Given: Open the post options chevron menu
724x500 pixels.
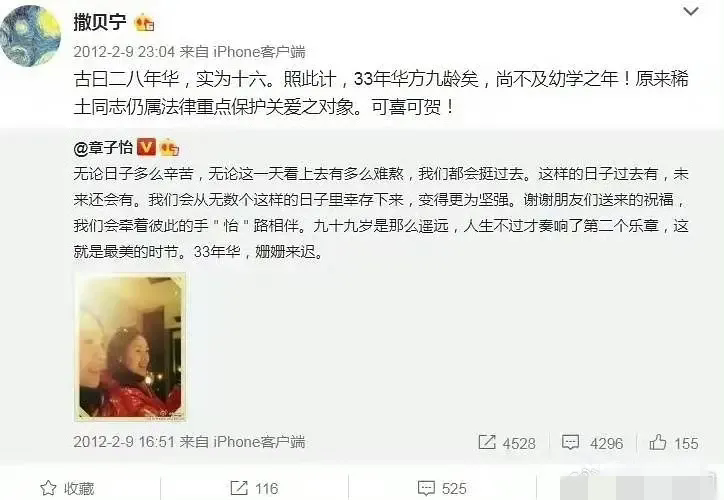Looking at the screenshot, I should pos(691,11).
